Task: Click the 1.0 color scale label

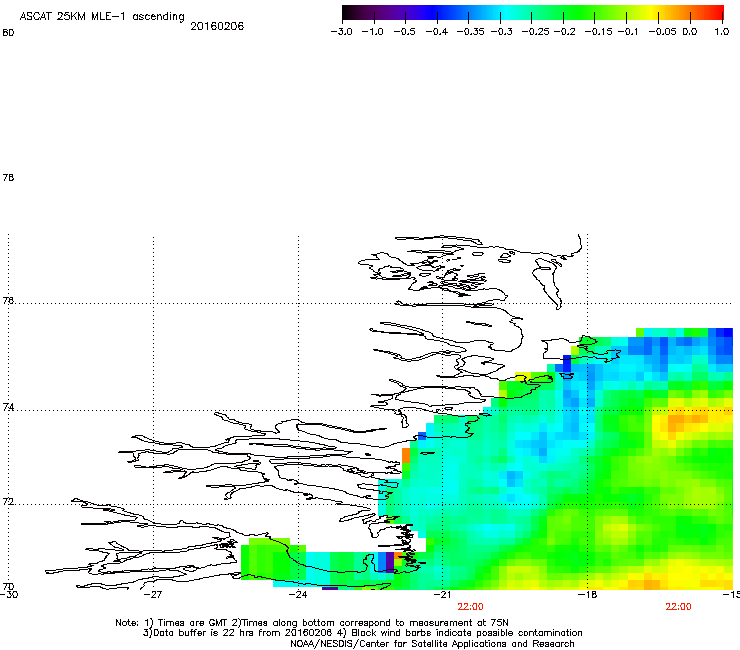Action: (722, 32)
